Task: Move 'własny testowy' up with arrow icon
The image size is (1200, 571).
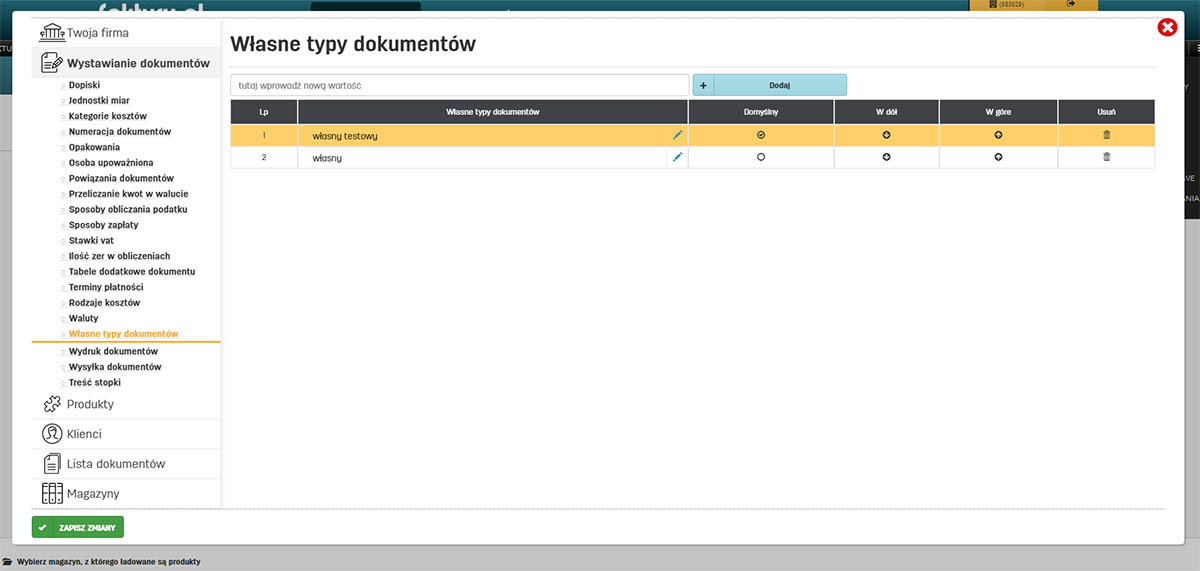Action: (x=998, y=135)
